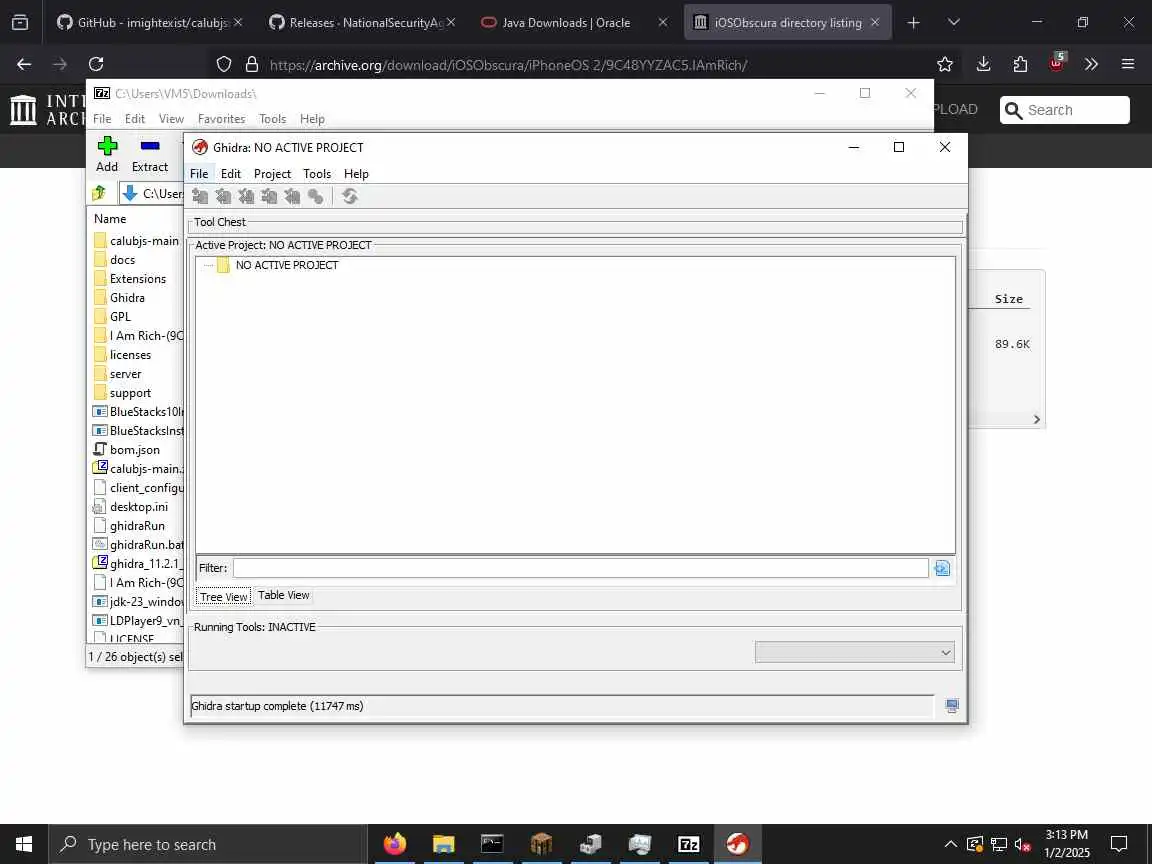Open the Running Tools combo box in Ghidra
The height and width of the screenshot is (864, 1152).
point(854,652)
